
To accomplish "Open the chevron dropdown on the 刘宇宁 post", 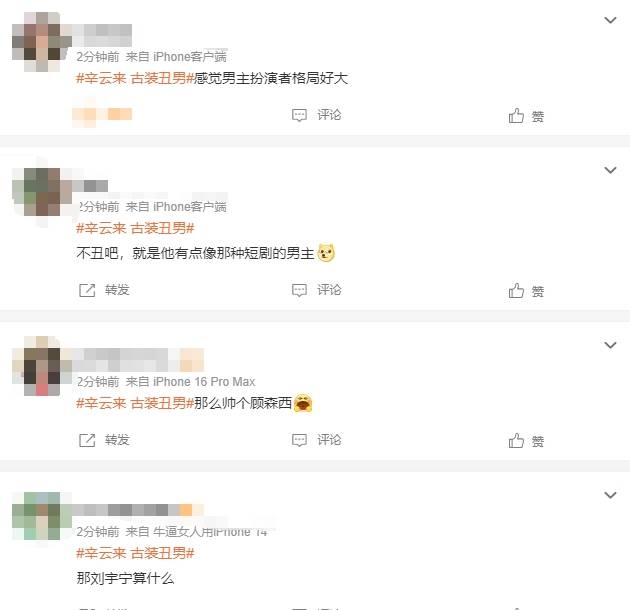I will point(610,495).
